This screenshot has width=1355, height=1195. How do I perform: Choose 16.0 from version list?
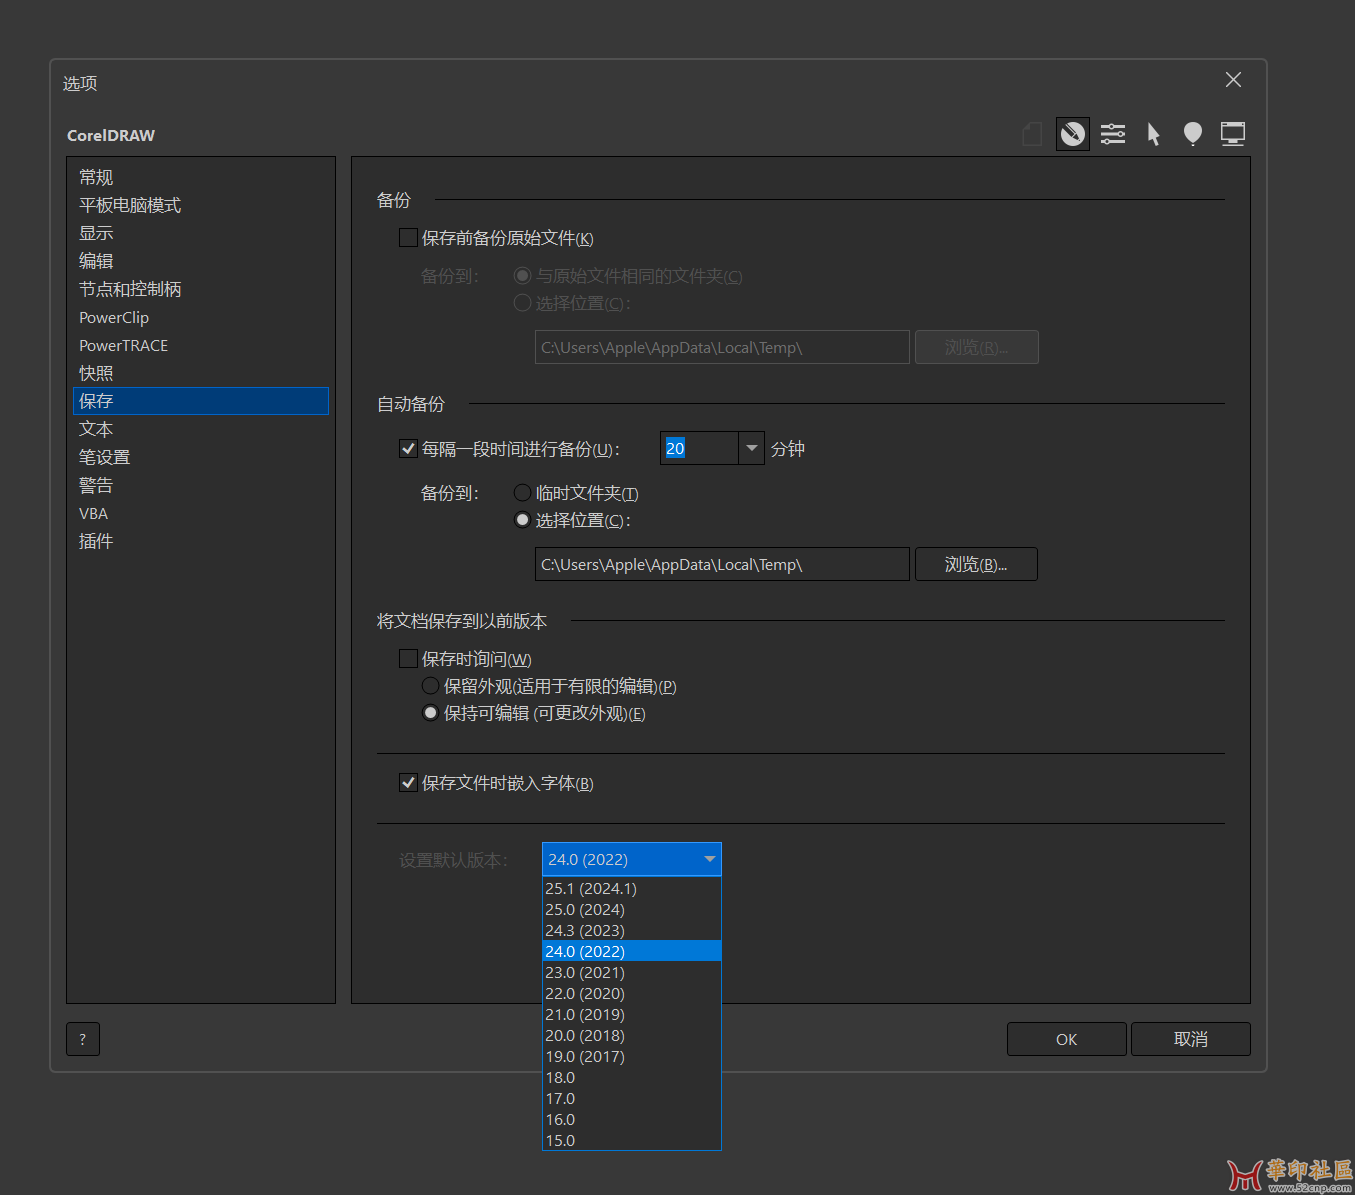pos(632,1120)
